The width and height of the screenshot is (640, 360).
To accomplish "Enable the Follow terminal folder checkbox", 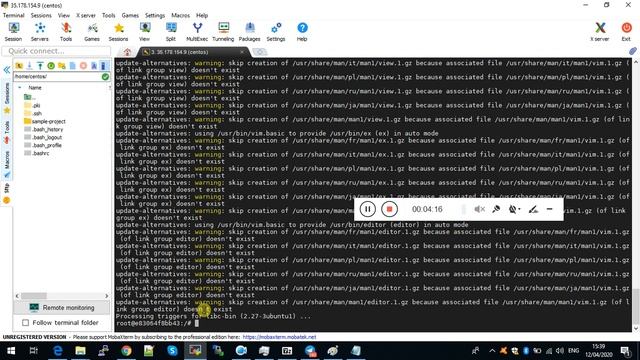I will point(25,323).
